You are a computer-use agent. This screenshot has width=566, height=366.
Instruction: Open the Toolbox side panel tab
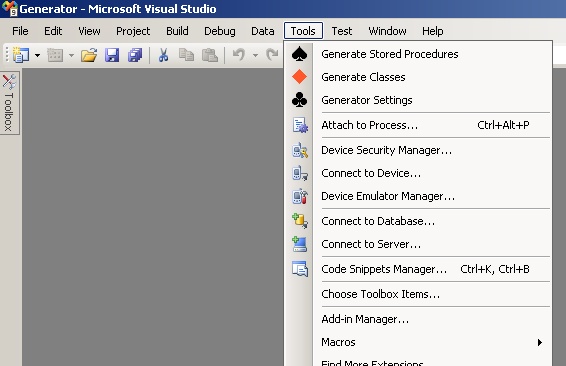tap(9, 103)
